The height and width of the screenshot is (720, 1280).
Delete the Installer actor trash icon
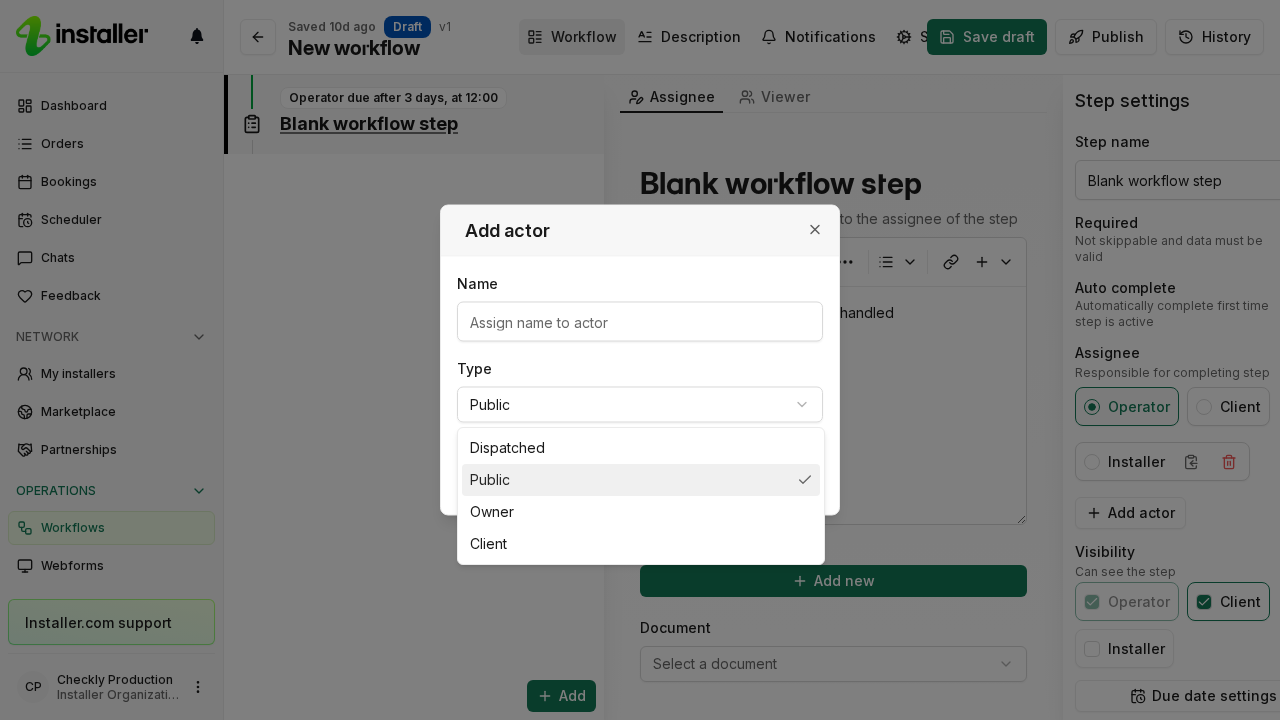[x=1229, y=462]
